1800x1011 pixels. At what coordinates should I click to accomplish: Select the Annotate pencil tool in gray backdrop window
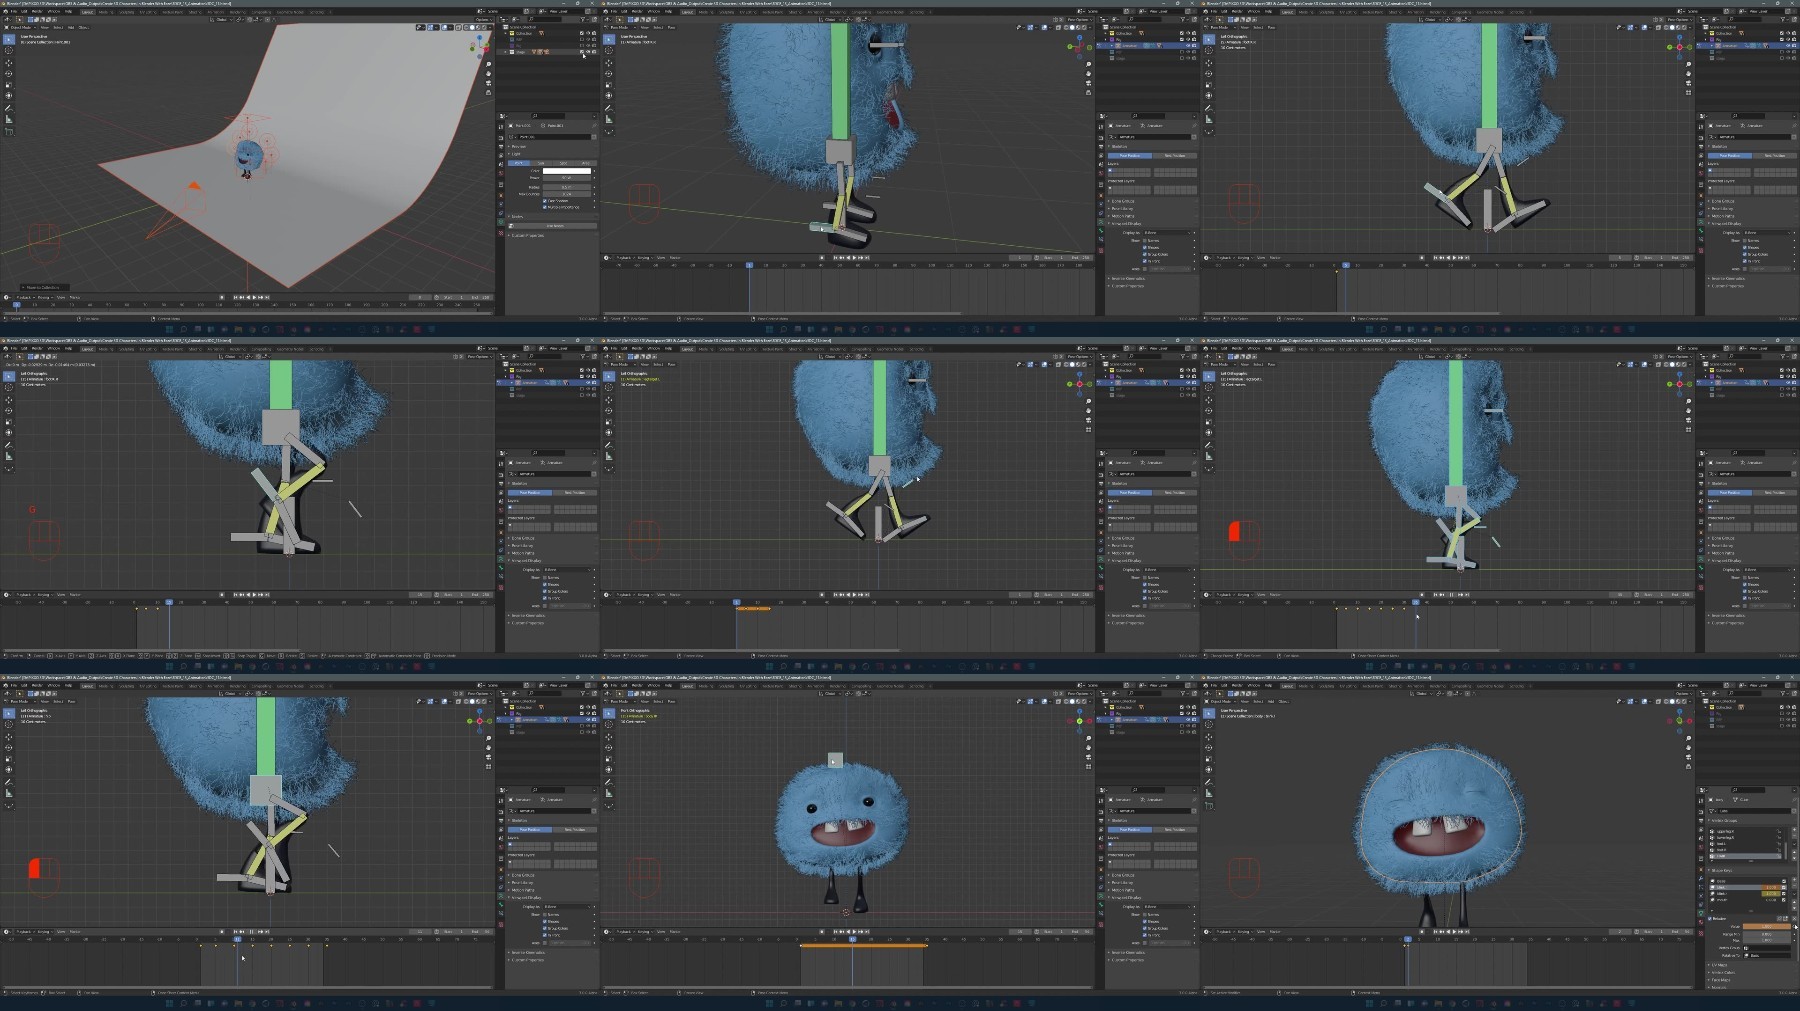pos(9,108)
